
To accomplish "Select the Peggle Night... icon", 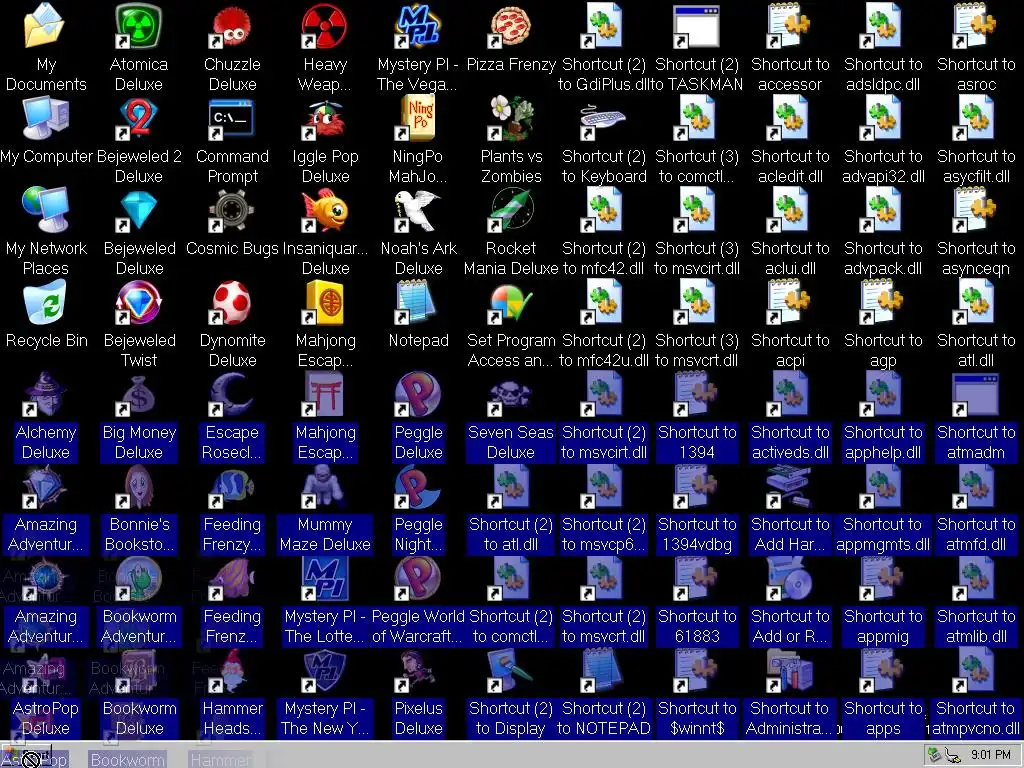I will point(418,487).
